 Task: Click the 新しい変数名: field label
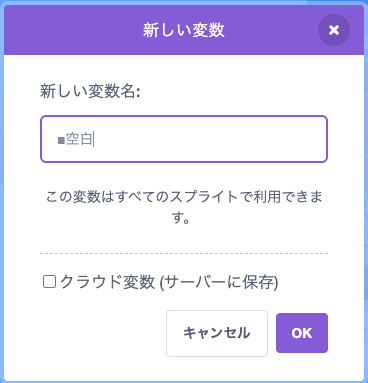90,91
